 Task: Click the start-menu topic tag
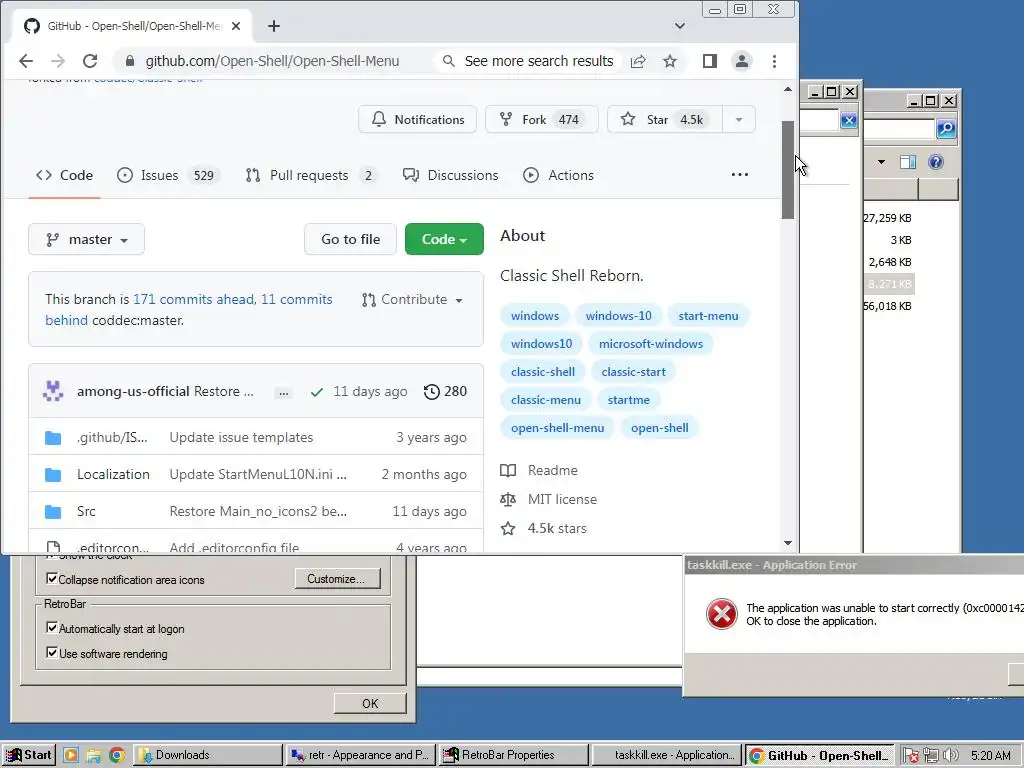[x=708, y=315]
